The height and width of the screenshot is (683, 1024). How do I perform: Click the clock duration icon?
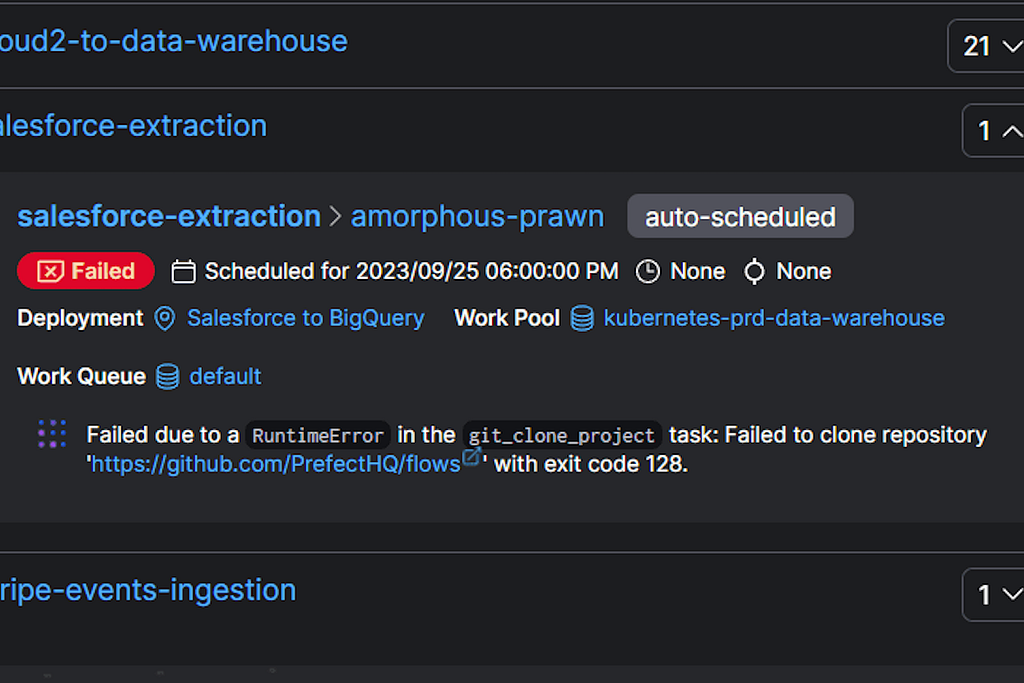(x=648, y=272)
